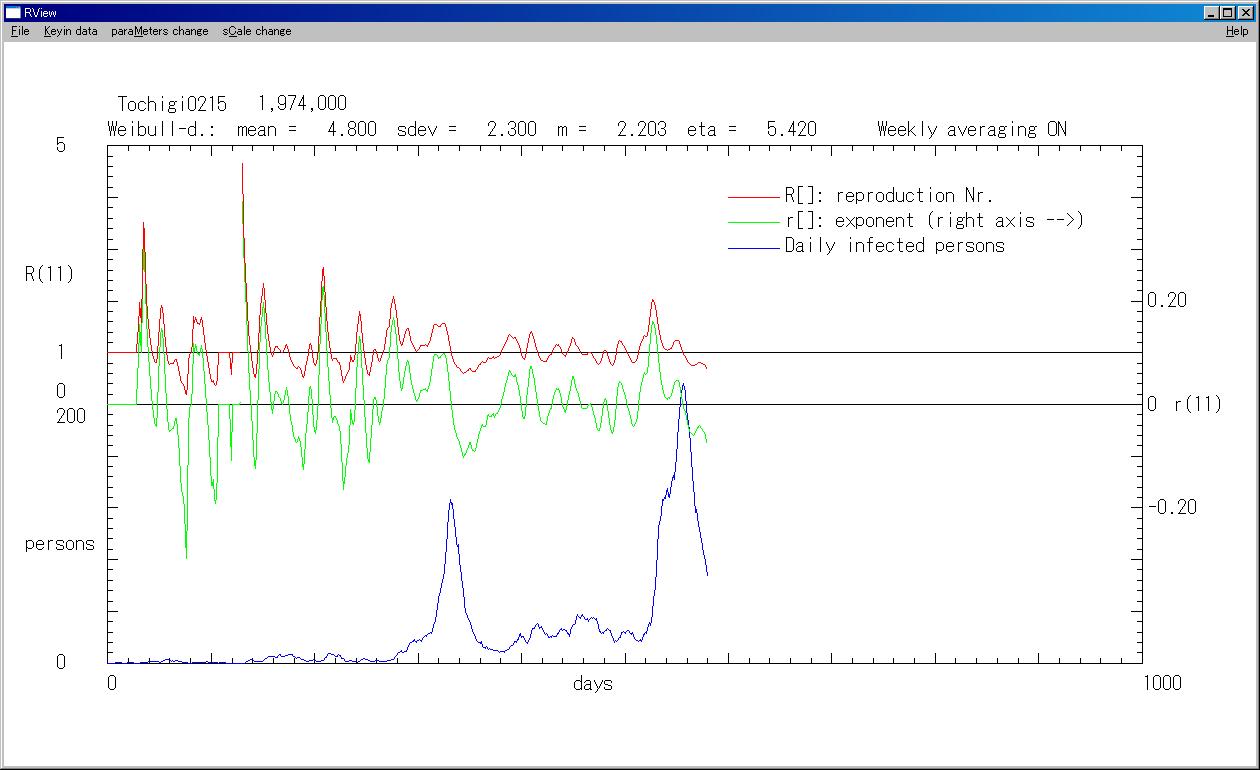Click the green legend line for exponent

click(753, 221)
